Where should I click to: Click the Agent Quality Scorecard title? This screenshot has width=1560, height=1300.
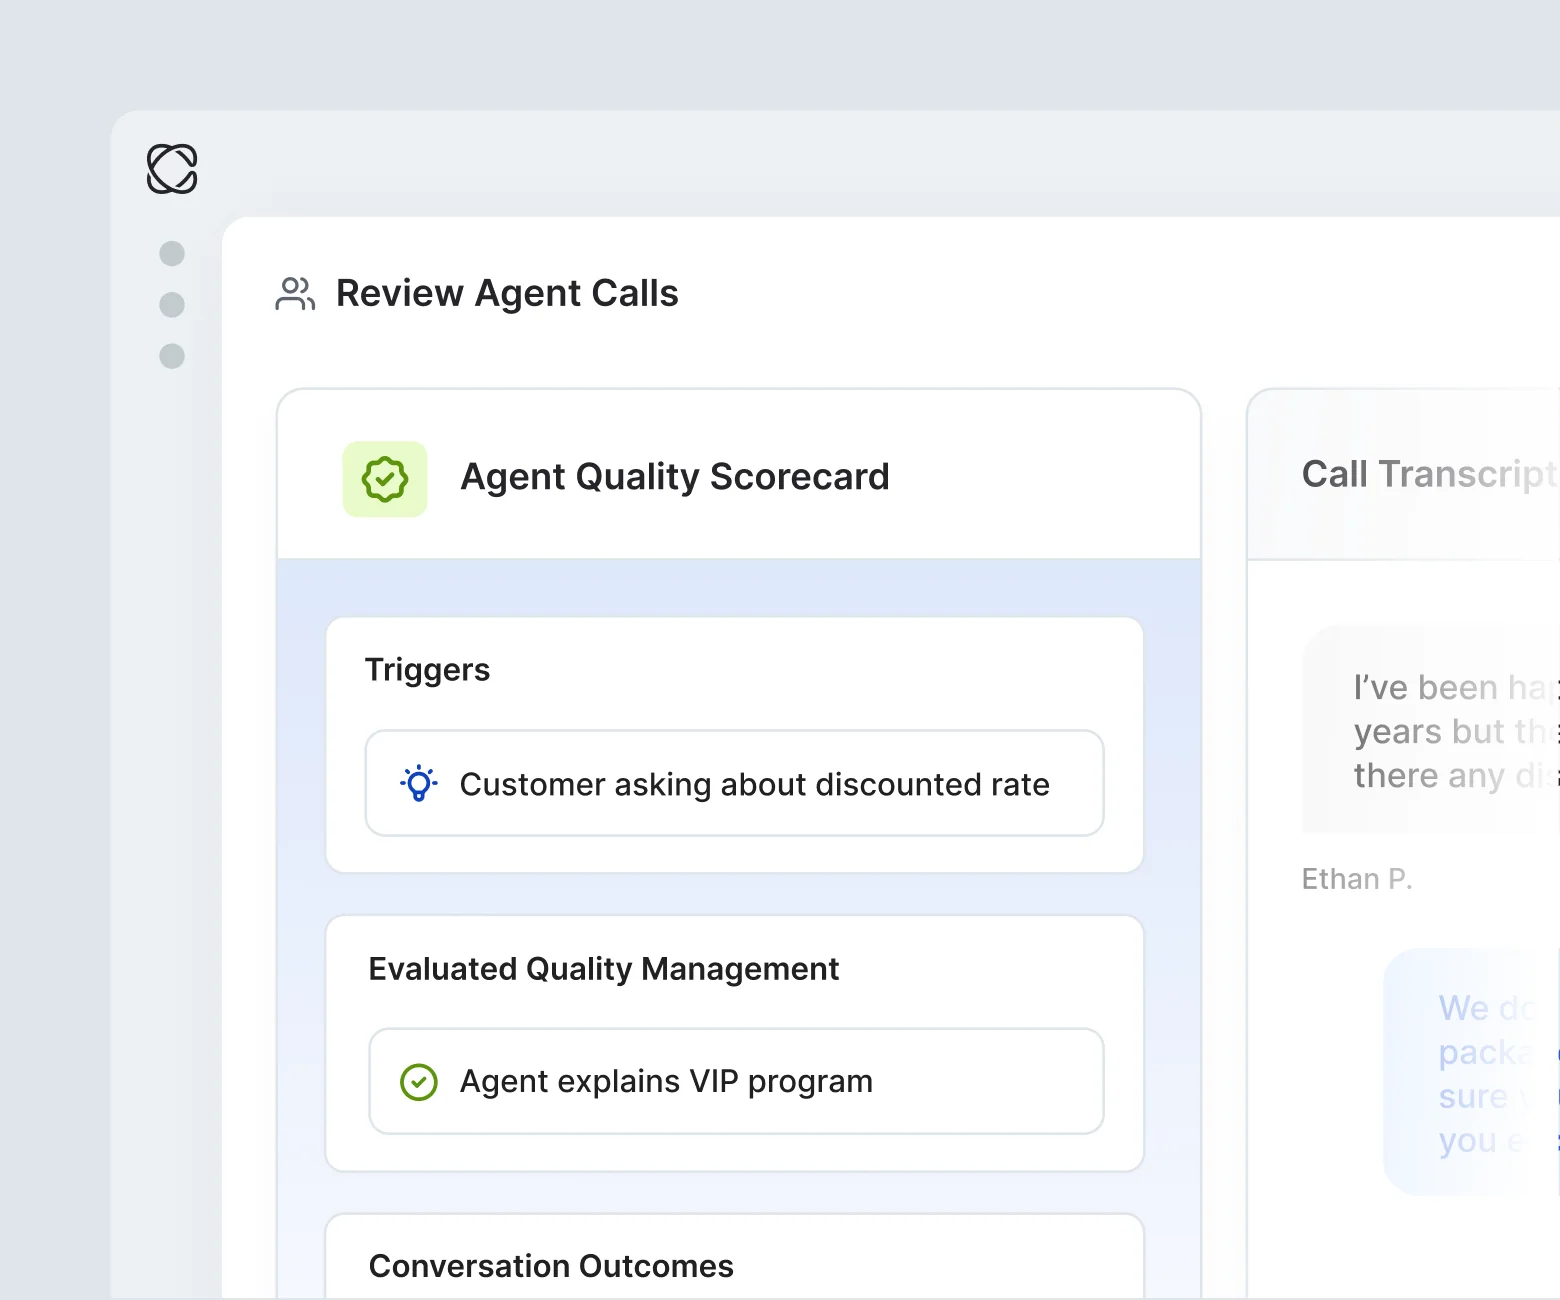675,477
